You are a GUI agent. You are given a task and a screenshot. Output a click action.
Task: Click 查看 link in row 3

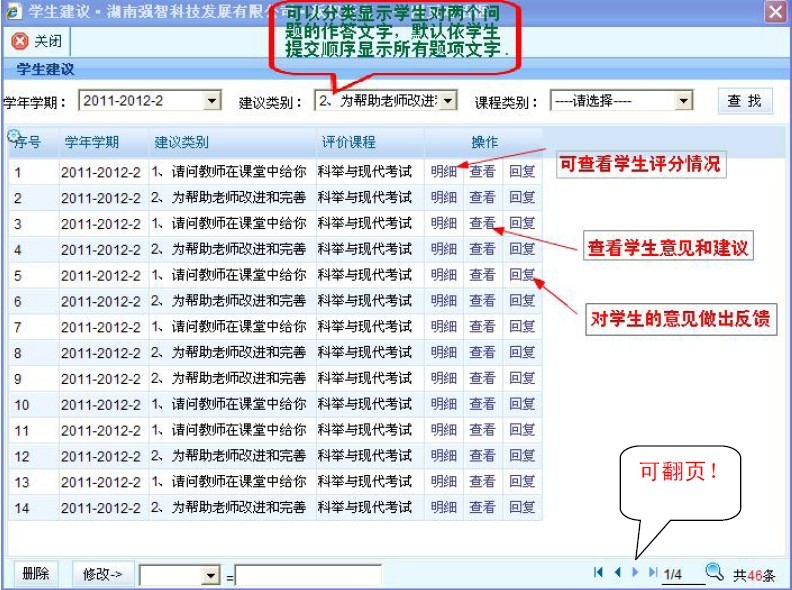click(482, 223)
